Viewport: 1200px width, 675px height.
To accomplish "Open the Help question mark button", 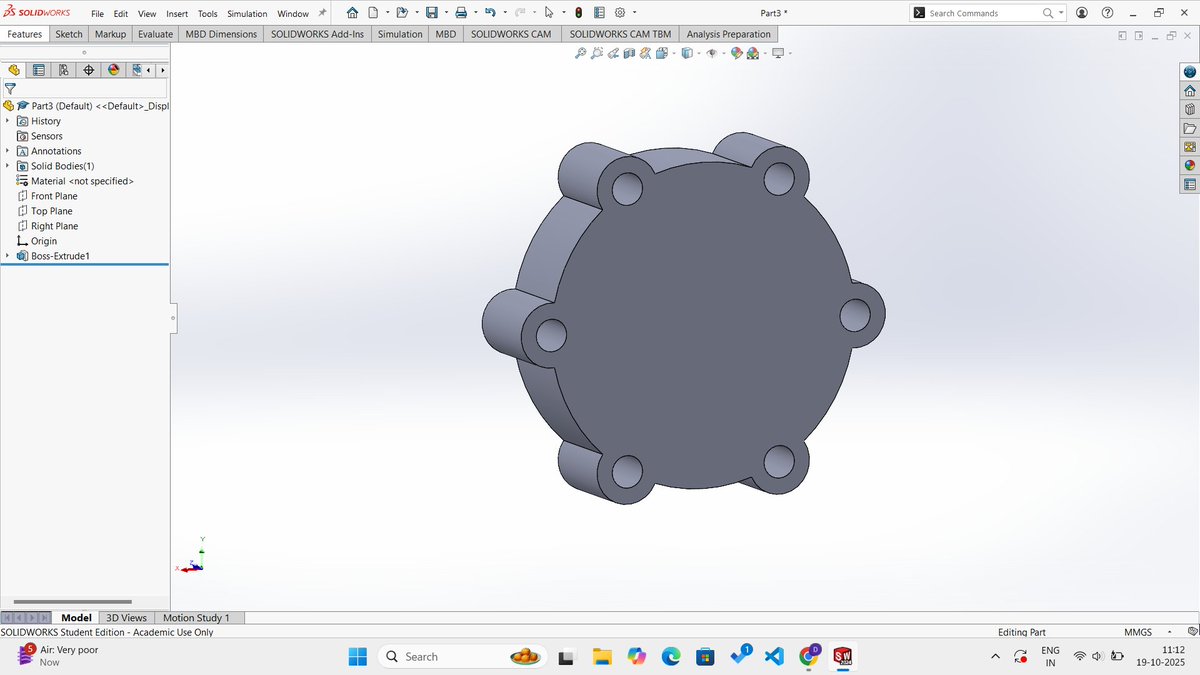I will pyautogui.click(x=1107, y=13).
